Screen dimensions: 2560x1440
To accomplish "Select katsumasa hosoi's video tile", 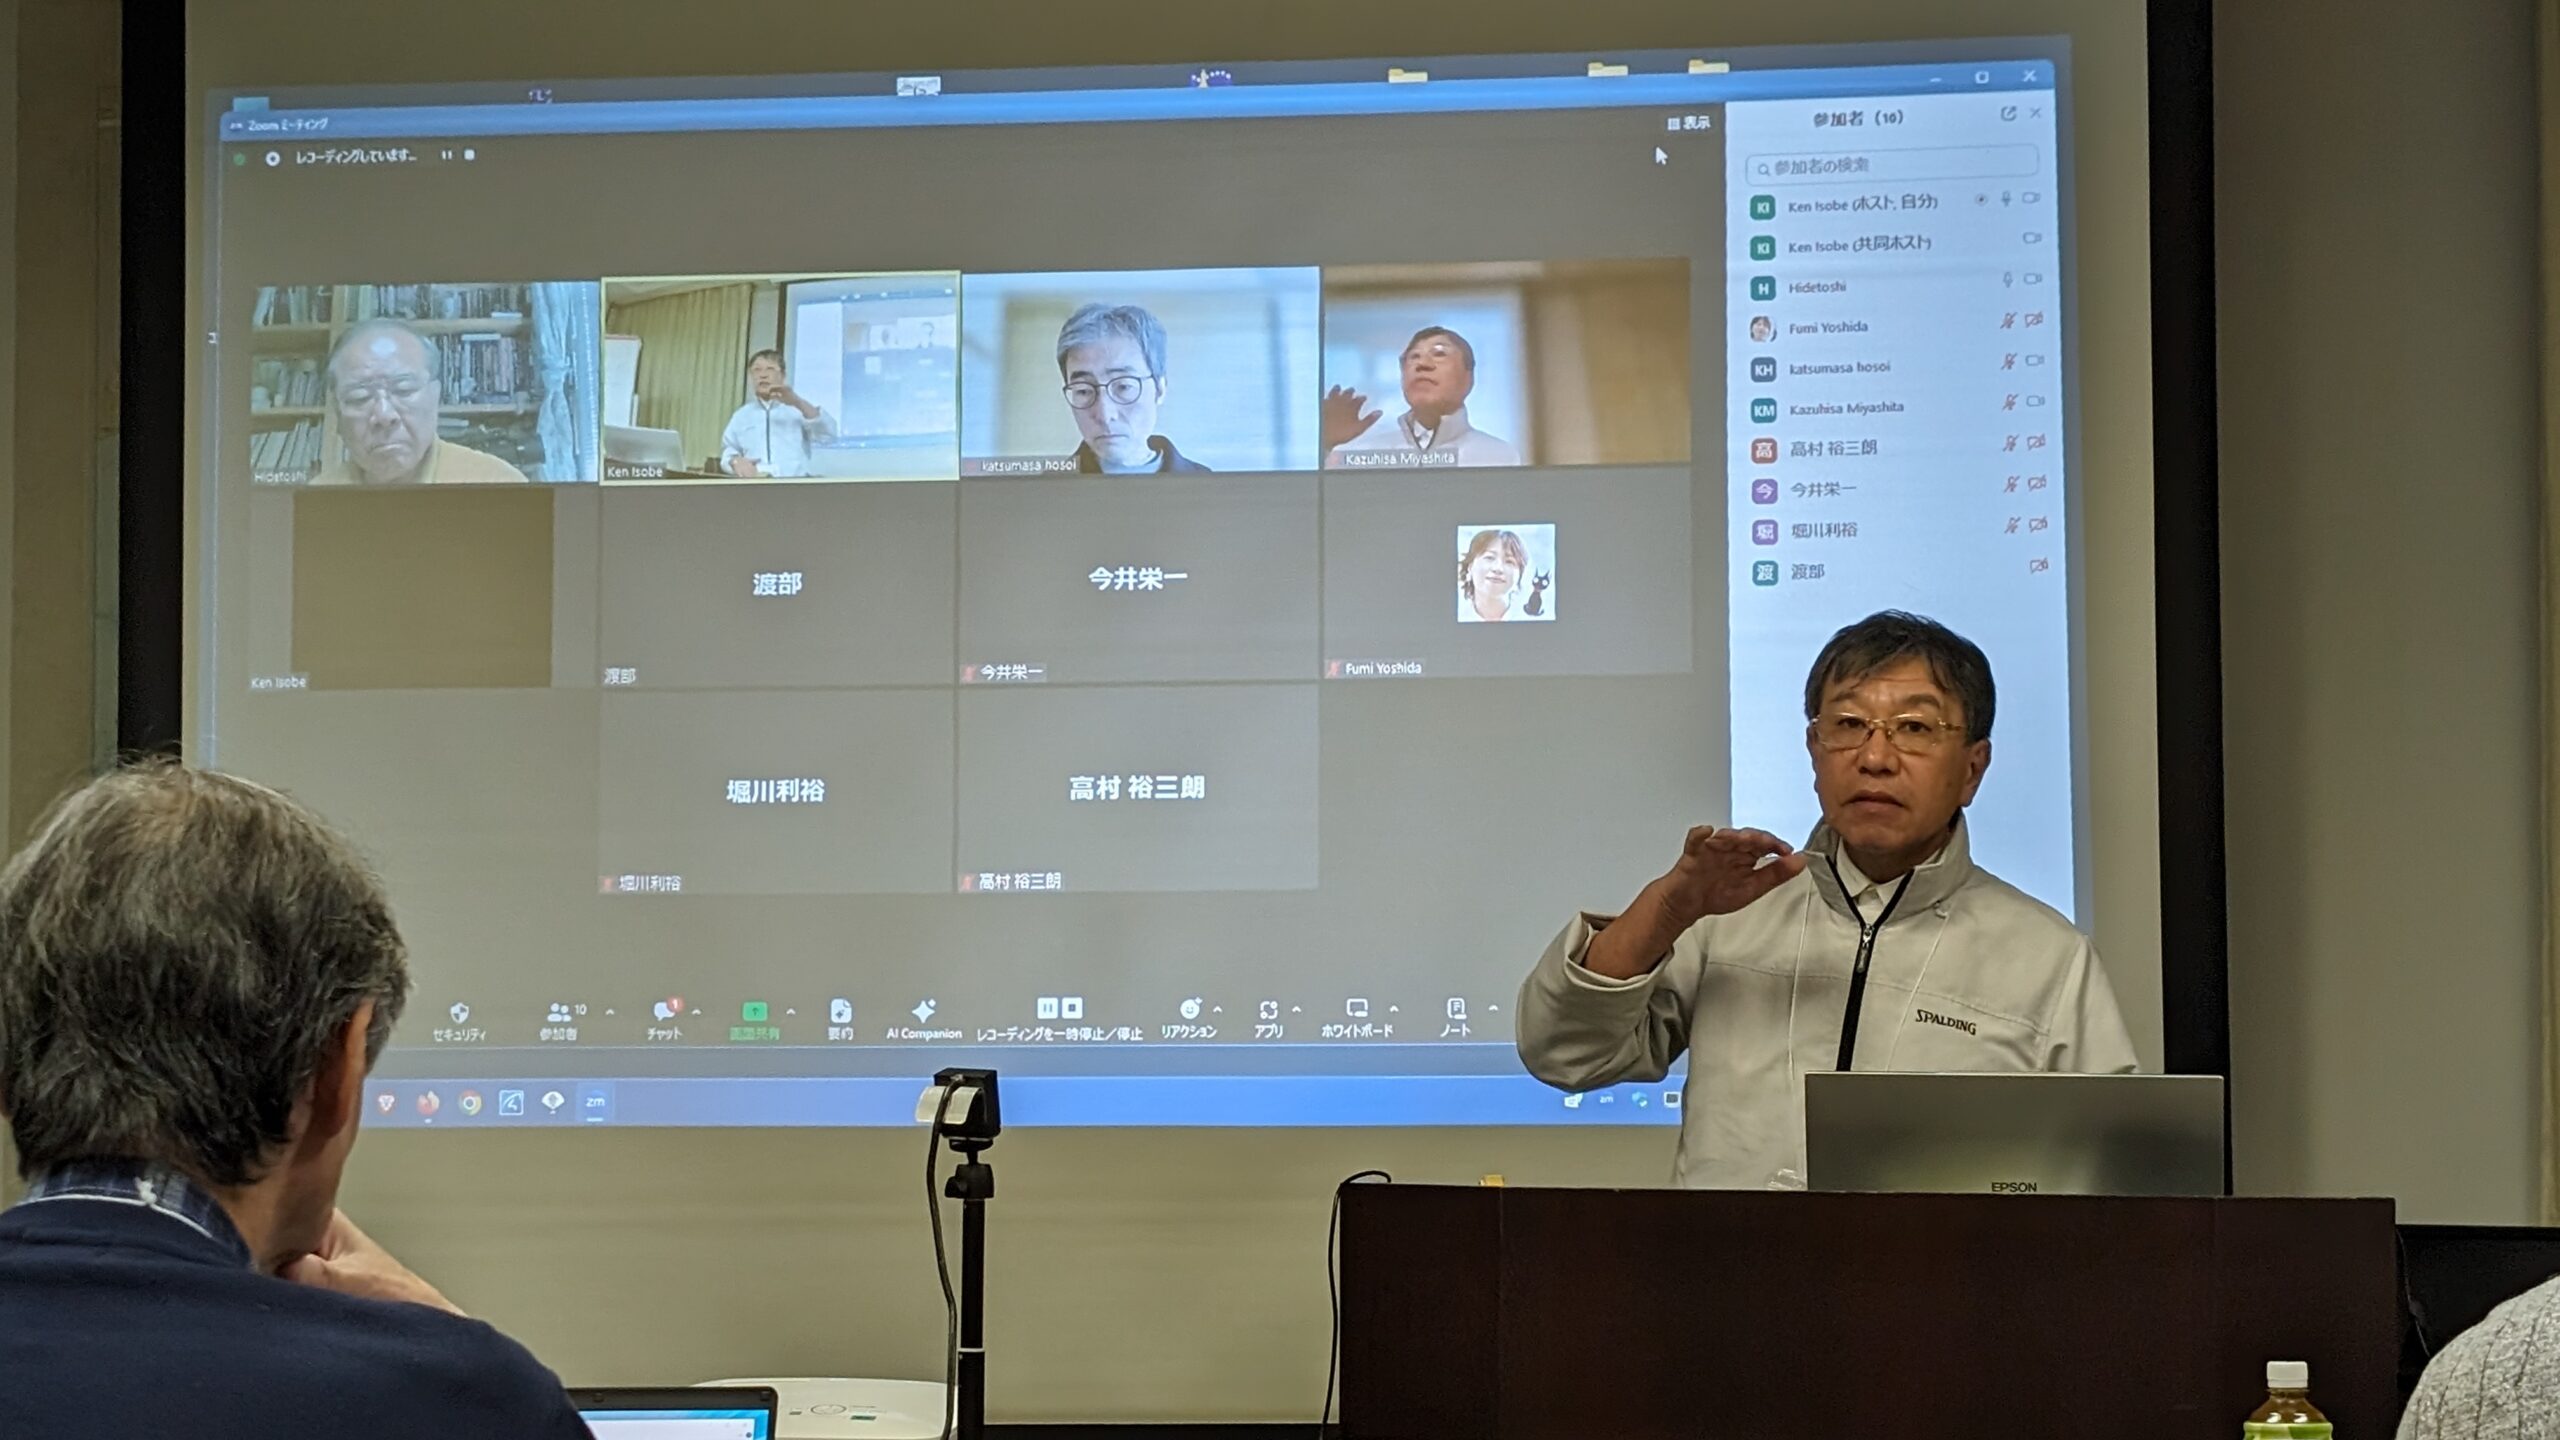I will click(x=1140, y=370).
